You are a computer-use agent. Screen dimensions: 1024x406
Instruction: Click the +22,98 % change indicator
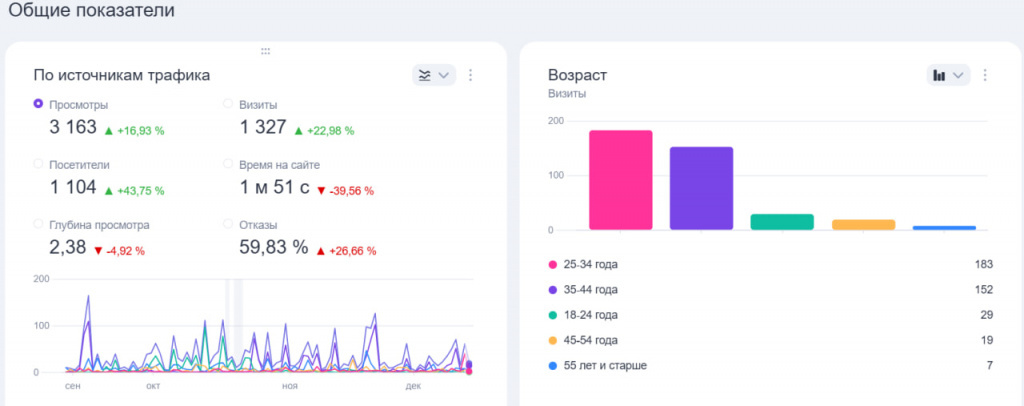tap(324, 131)
